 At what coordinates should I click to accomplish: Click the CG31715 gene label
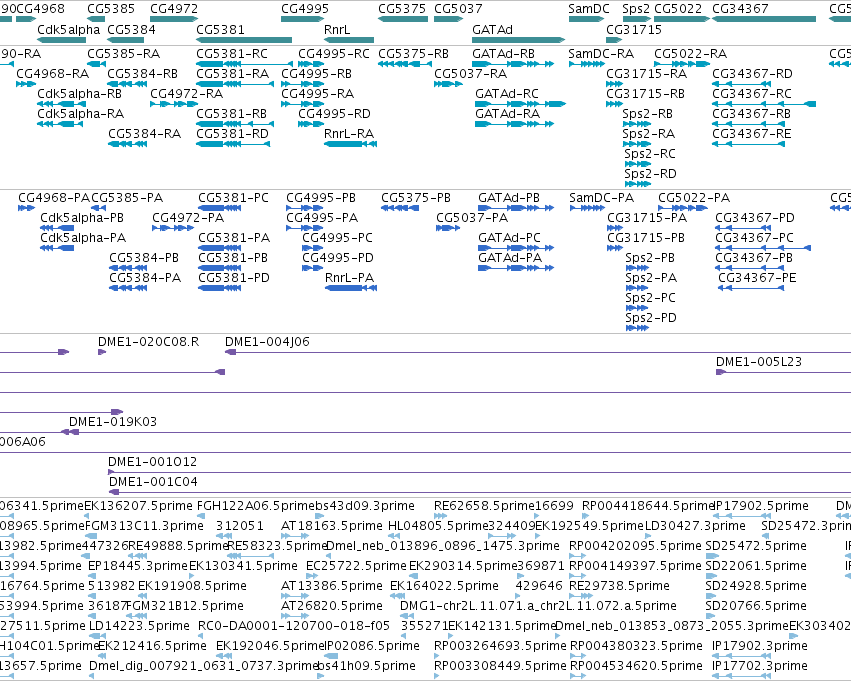pos(634,29)
